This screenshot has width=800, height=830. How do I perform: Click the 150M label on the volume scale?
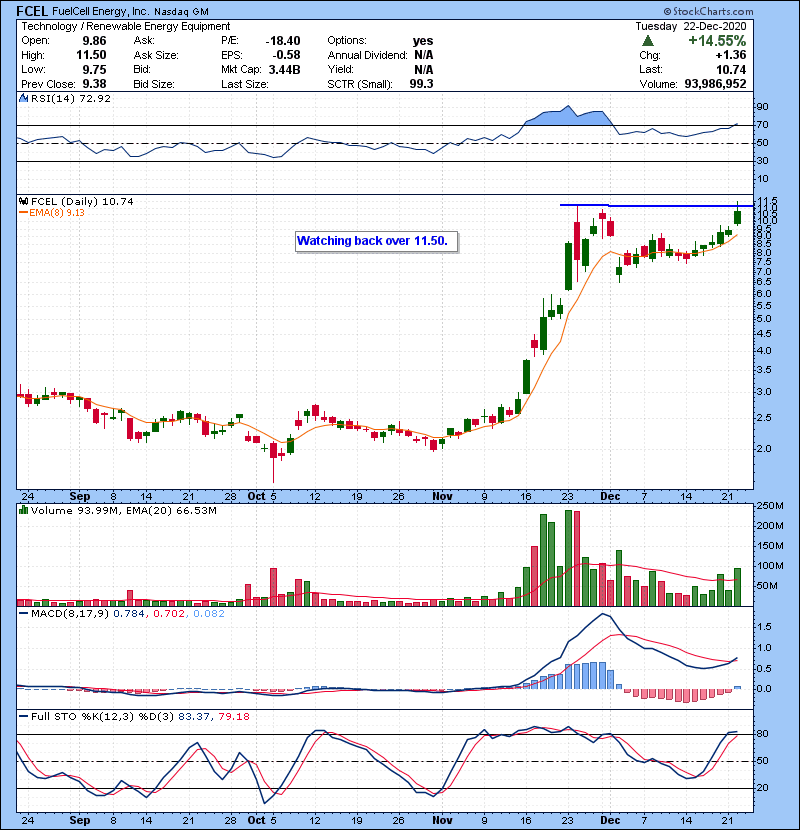coord(770,546)
